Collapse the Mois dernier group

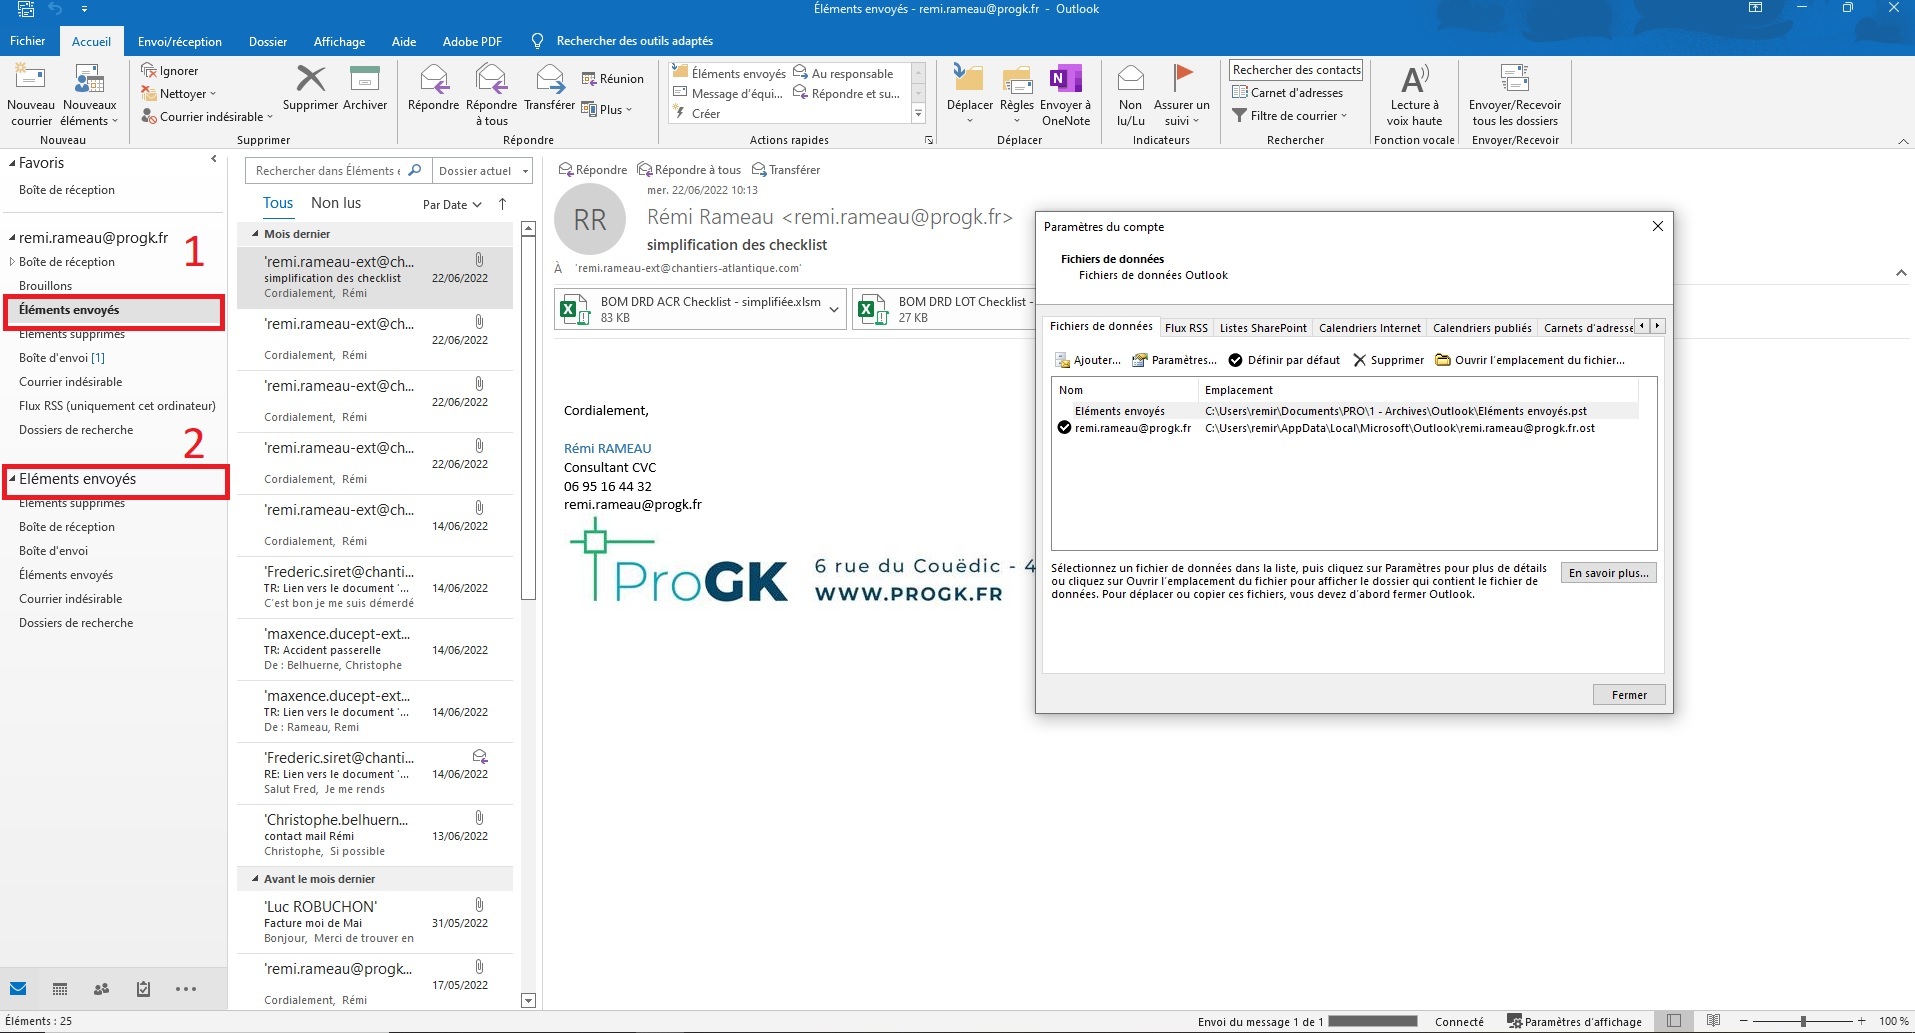click(x=255, y=234)
